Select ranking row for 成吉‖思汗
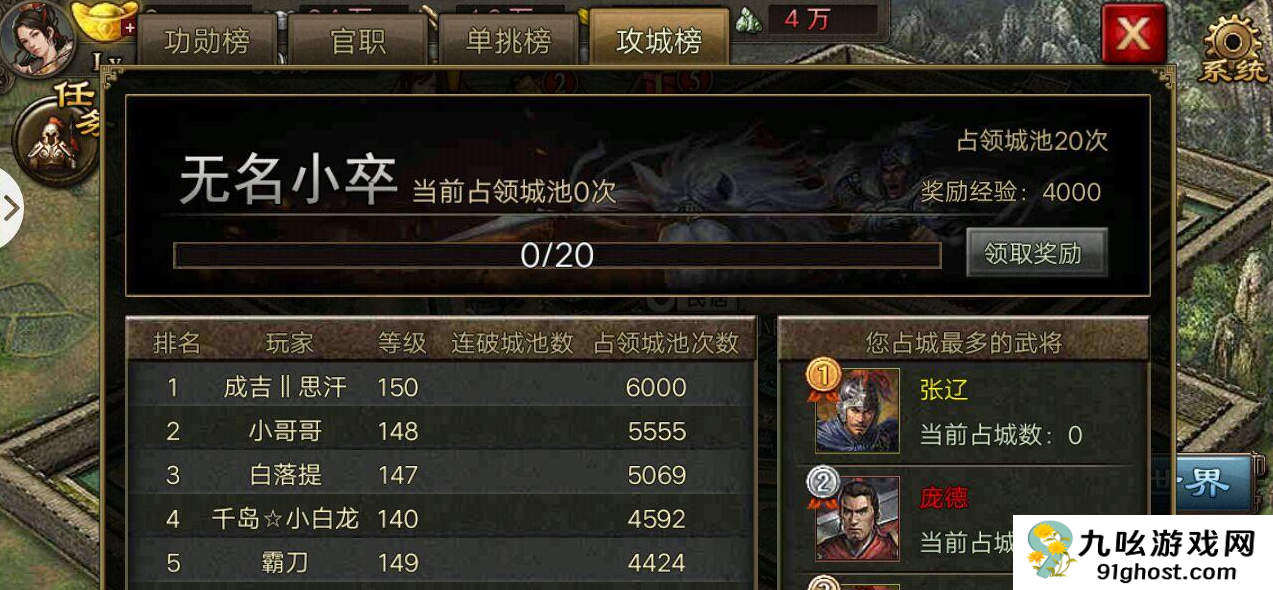 click(x=440, y=387)
